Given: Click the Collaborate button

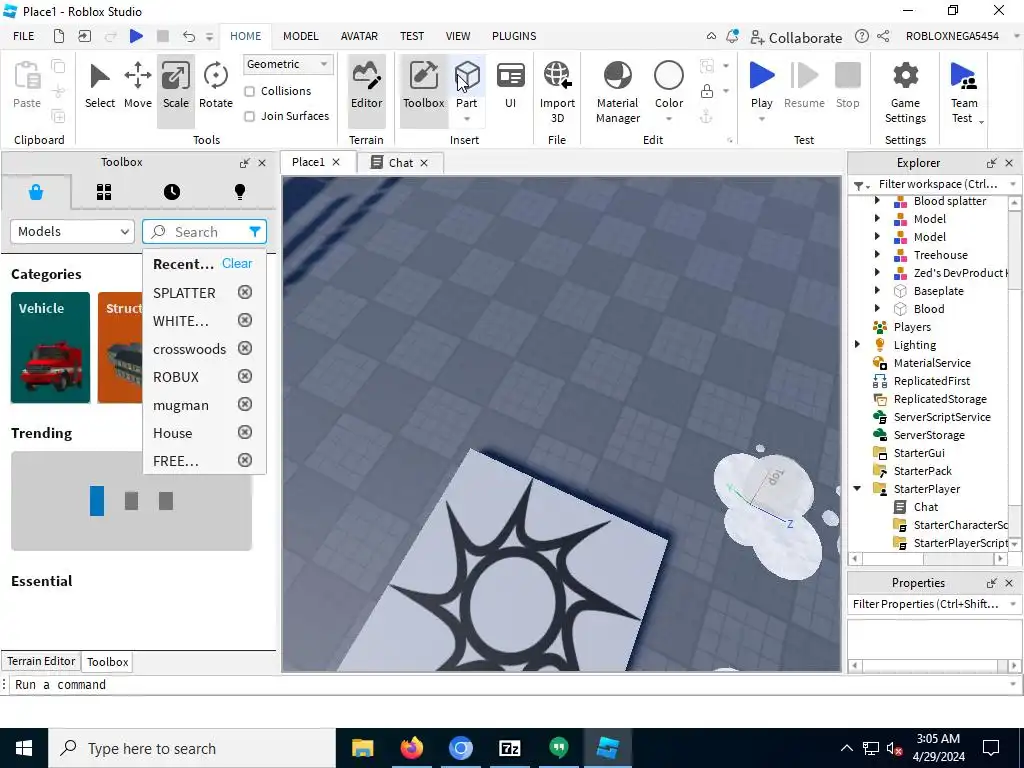Looking at the screenshot, I should [x=795, y=37].
